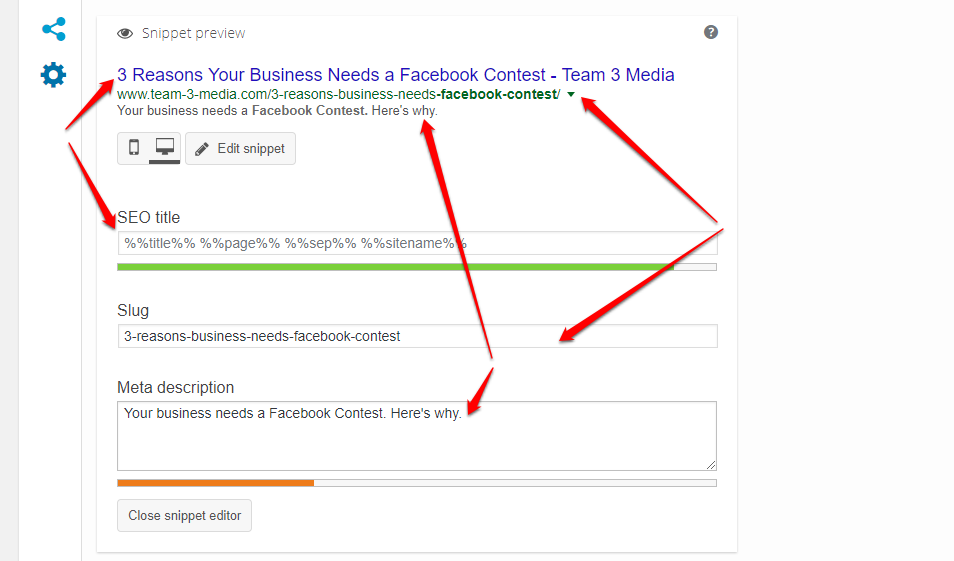Screen dimensions: 954x561
Task: Open the blue snippet title link
Action: tap(395, 75)
